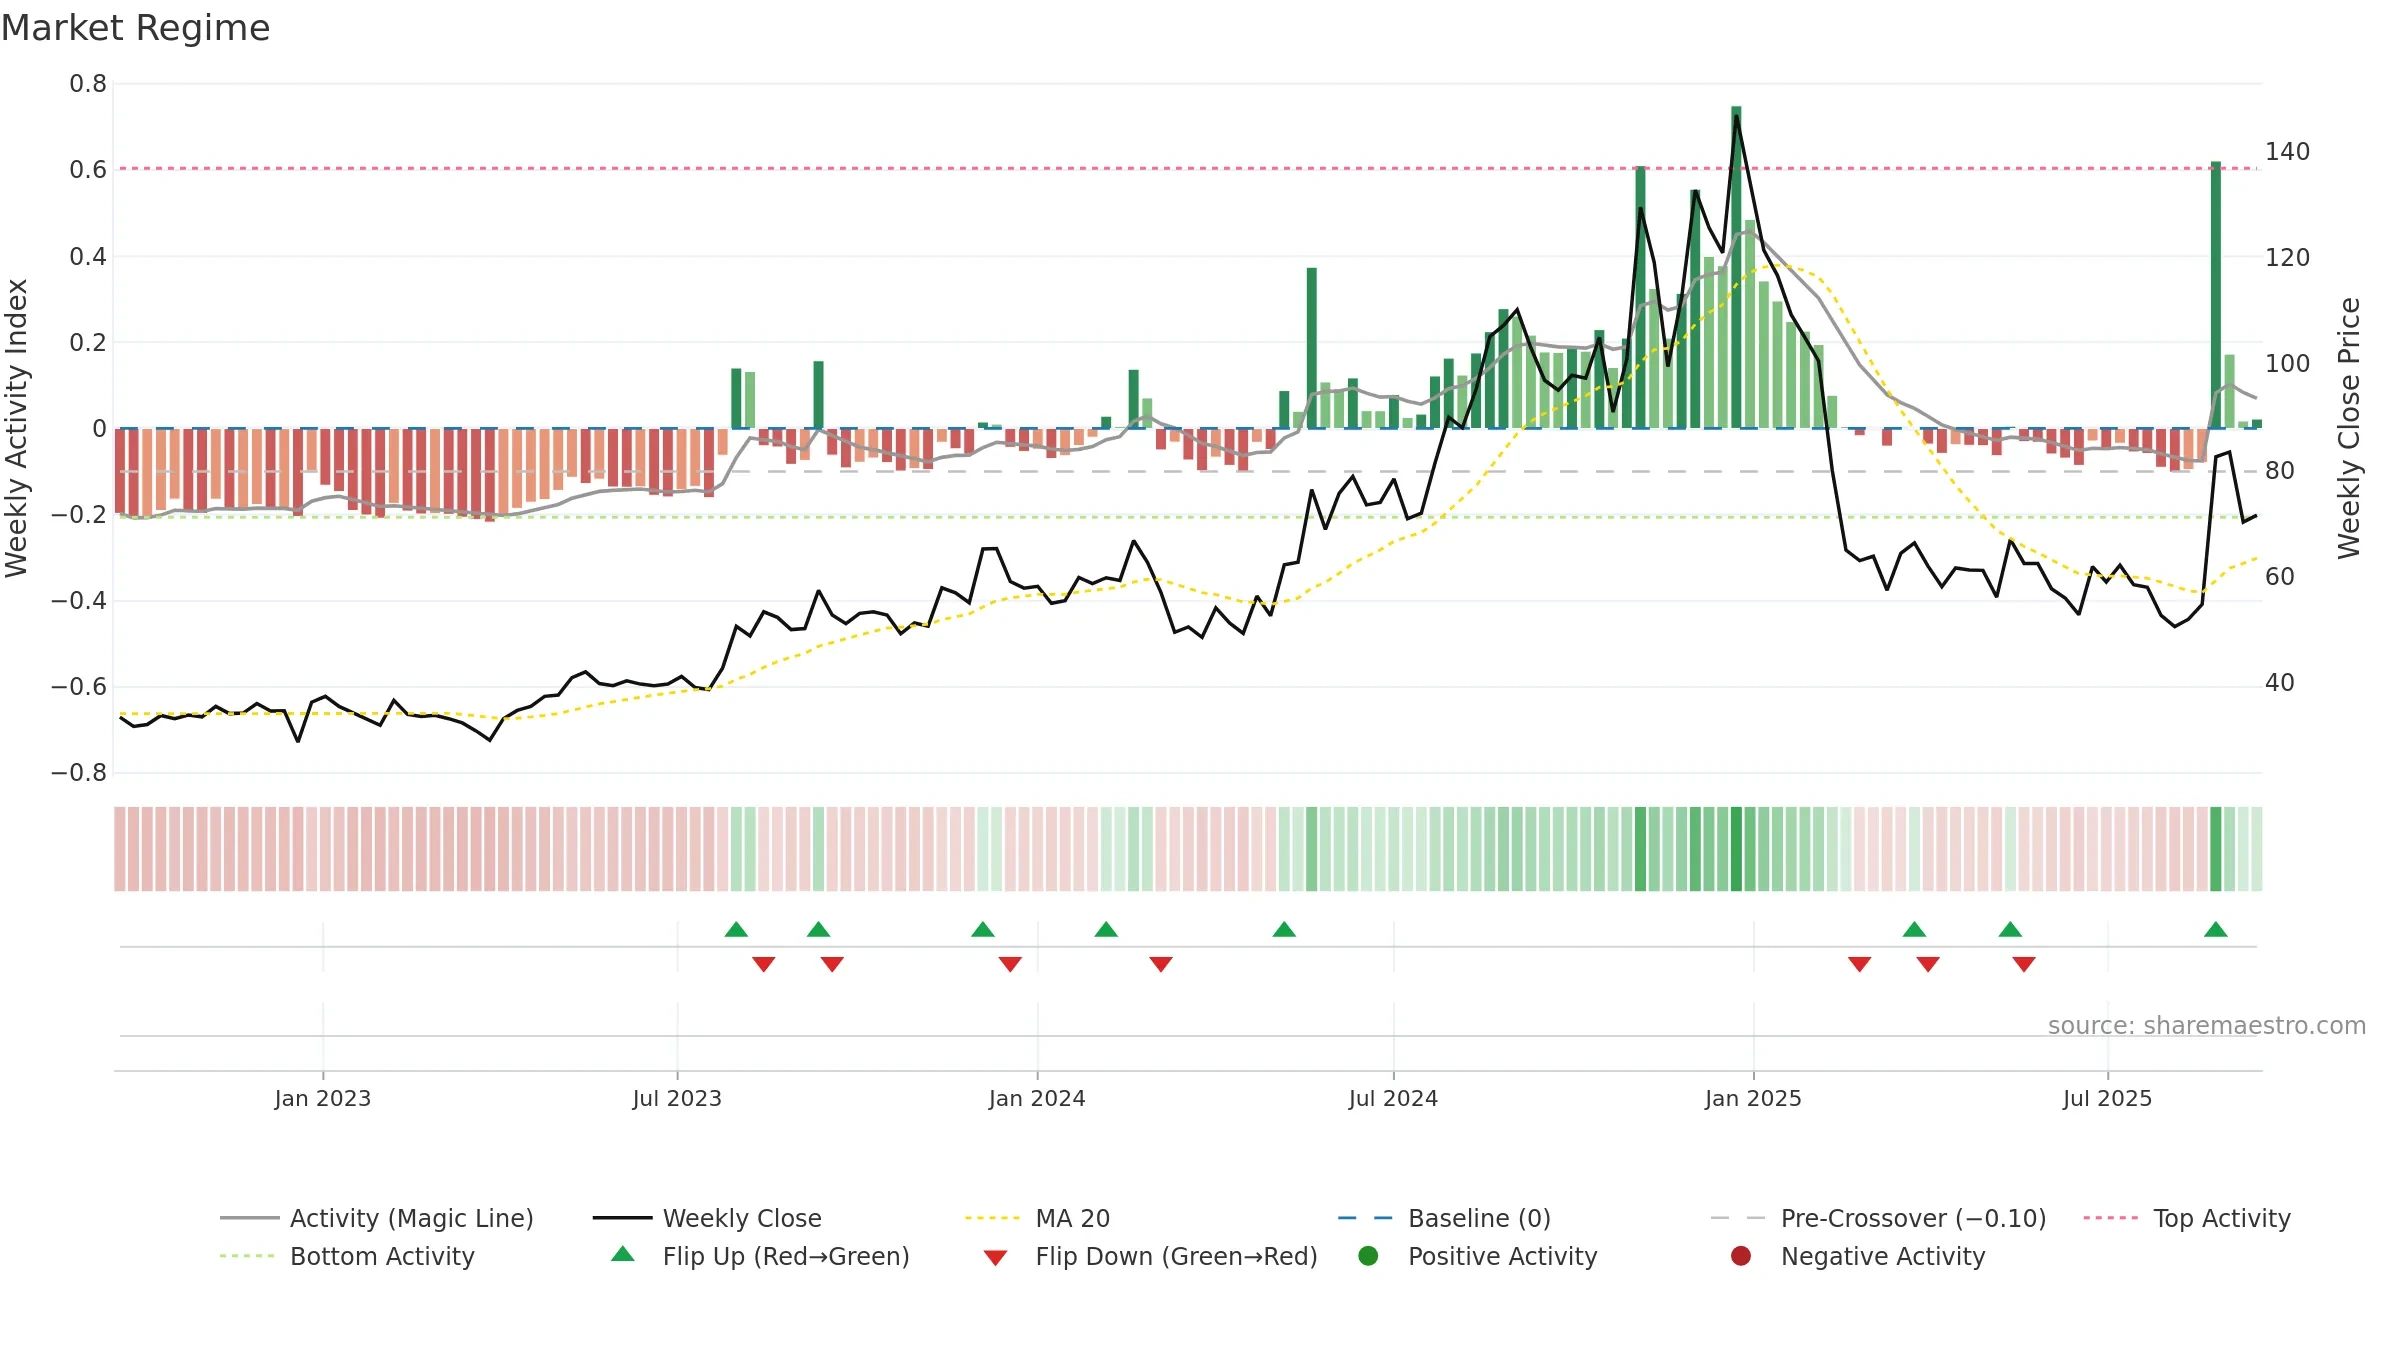Select the last Flip Up triangle after Jul 2025

(2215, 929)
